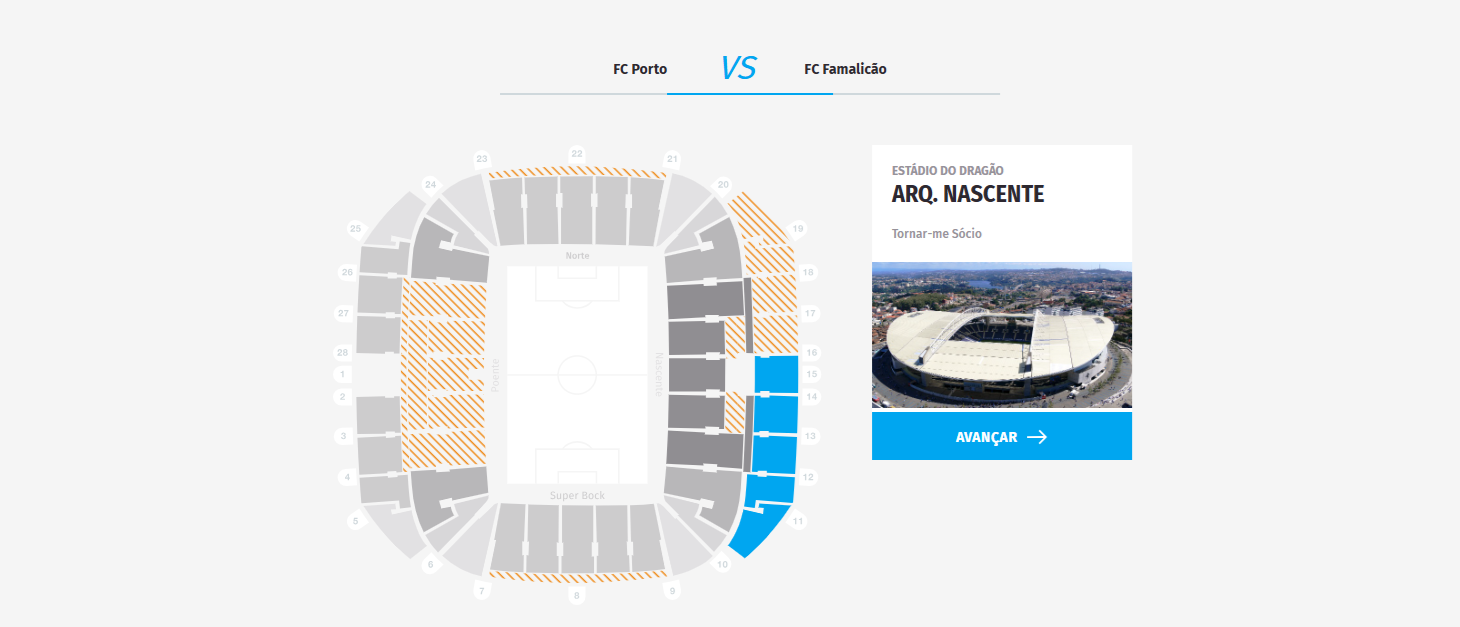Click the FC Famalicão team name
The height and width of the screenshot is (627, 1460).
click(x=845, y=69)
